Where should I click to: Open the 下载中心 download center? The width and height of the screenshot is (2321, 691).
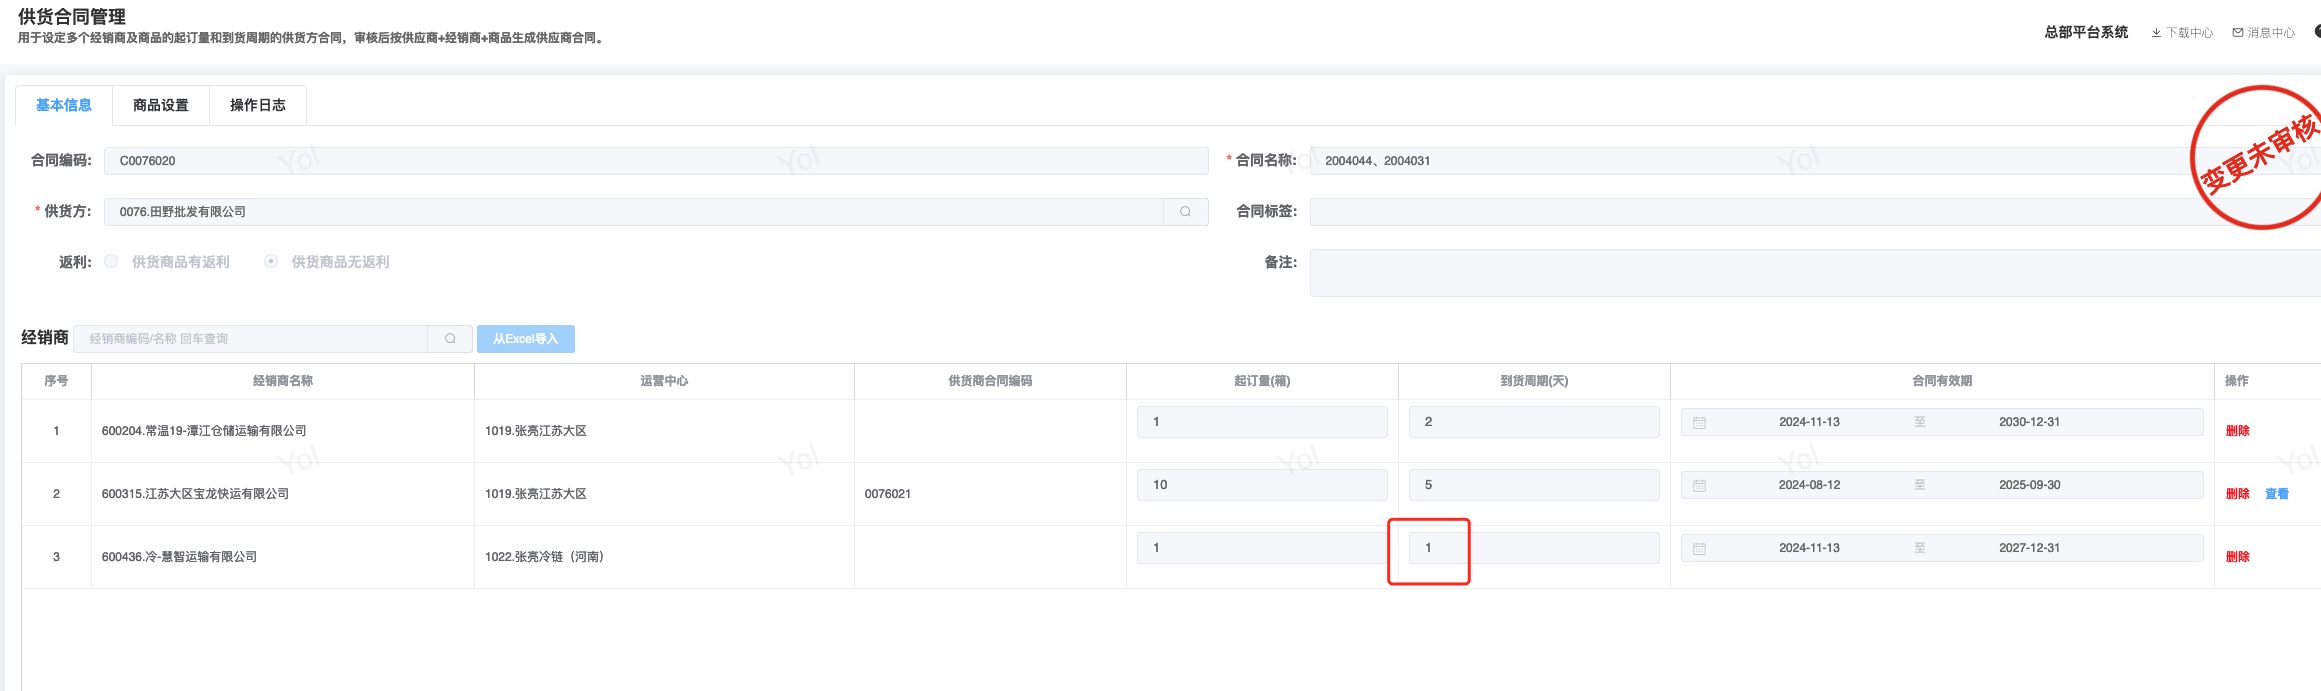[x=2182, y=33]
